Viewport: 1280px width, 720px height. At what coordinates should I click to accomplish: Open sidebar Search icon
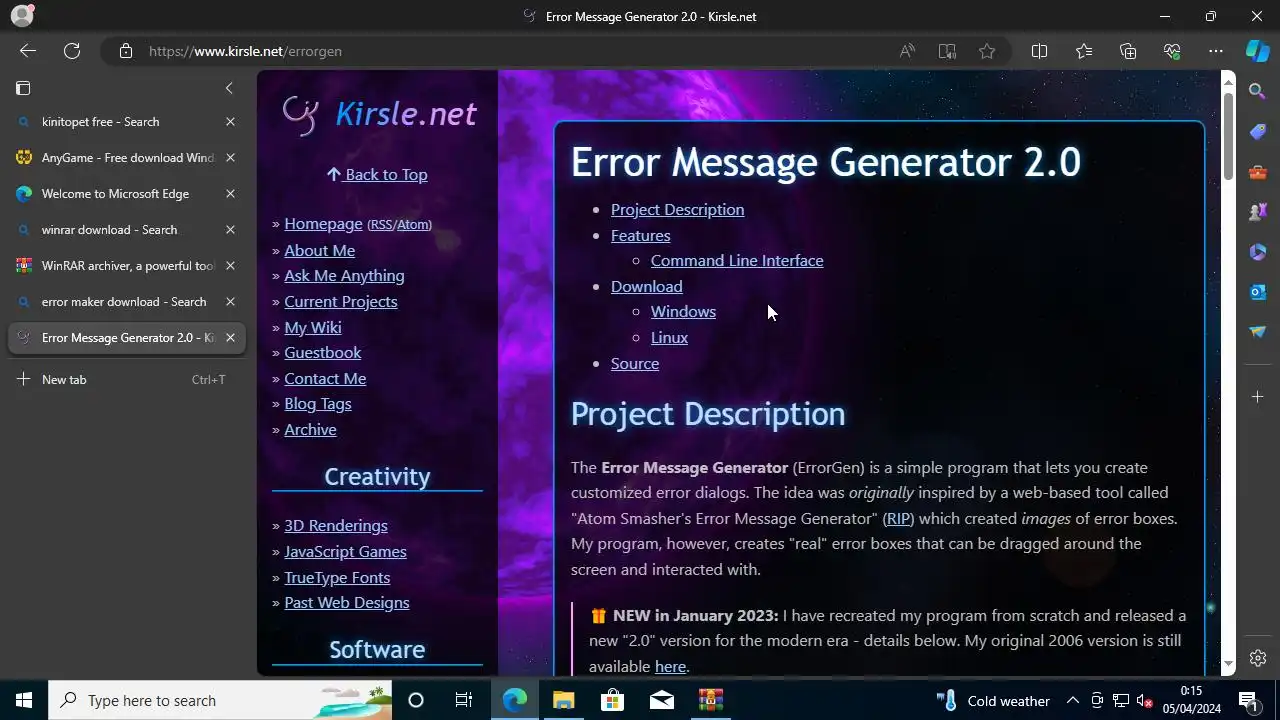1258,92
